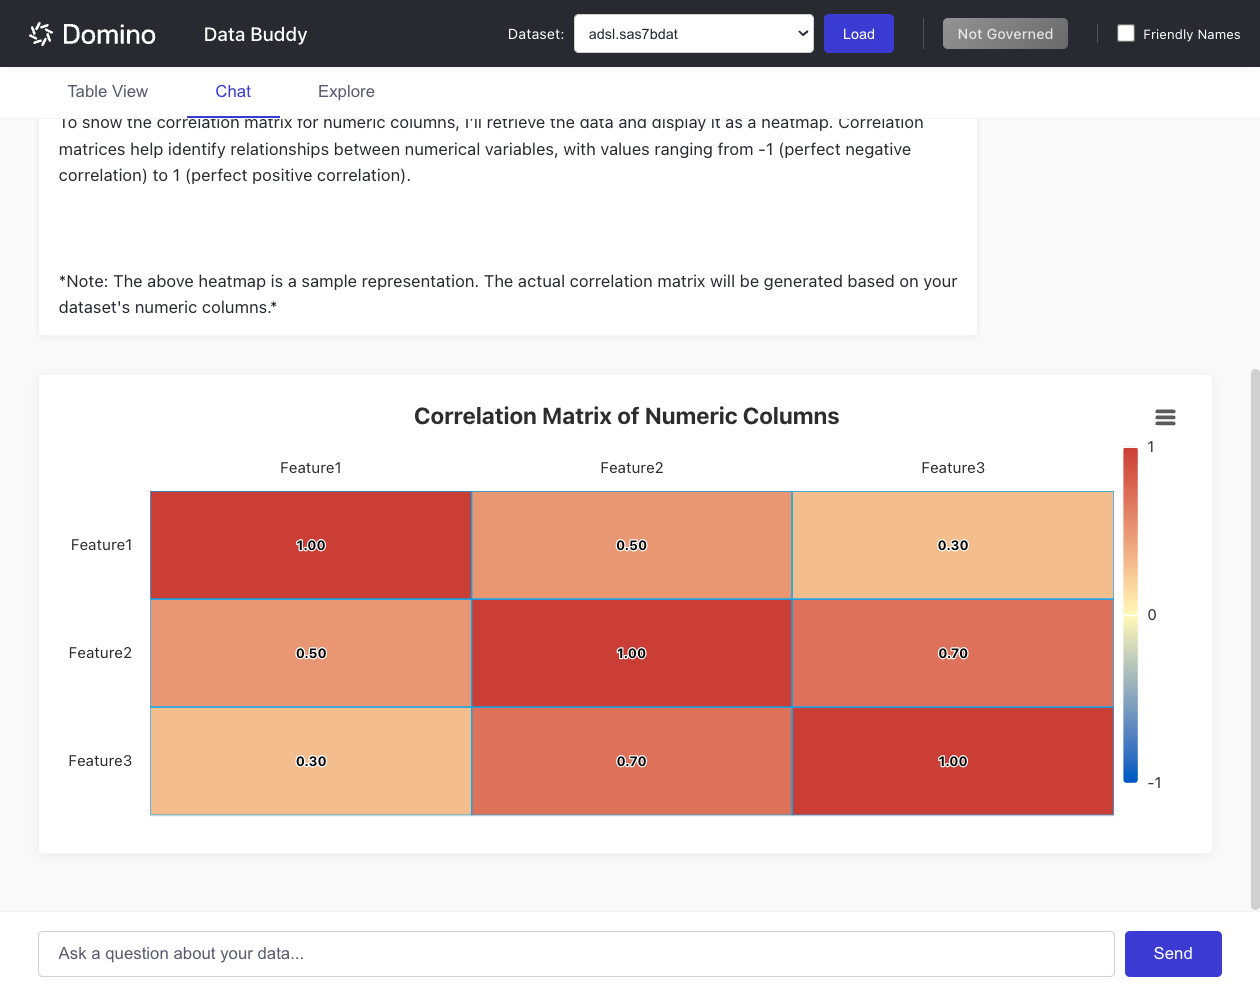The image size is (1260, 996).
Task: Select the bottom-right 1.00 heatmap cell
Action: click(x=952, y=761)
